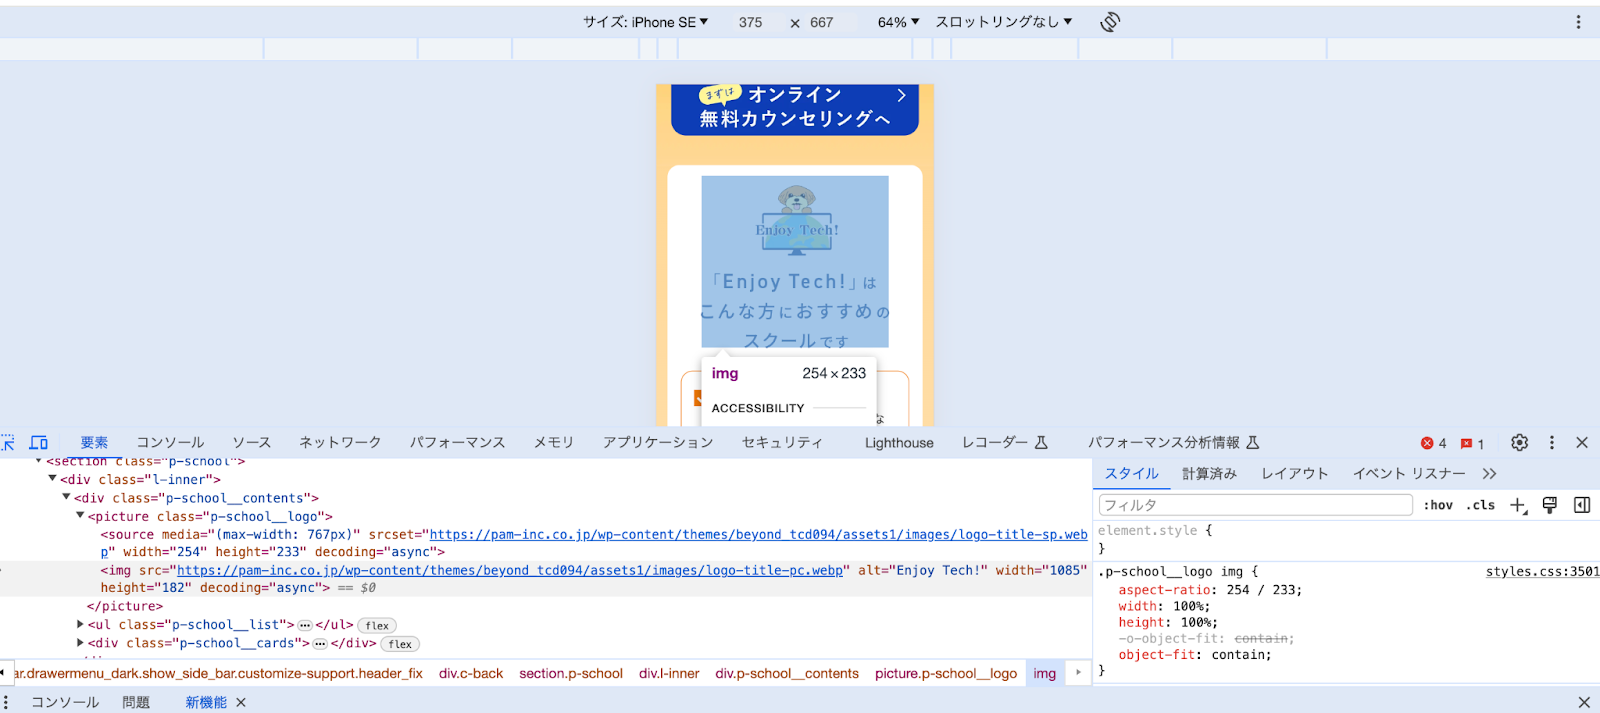The image size is (1600, 713).
Task: Select the picture.p-school__logo breadcrumb
Action: (946, 674)
